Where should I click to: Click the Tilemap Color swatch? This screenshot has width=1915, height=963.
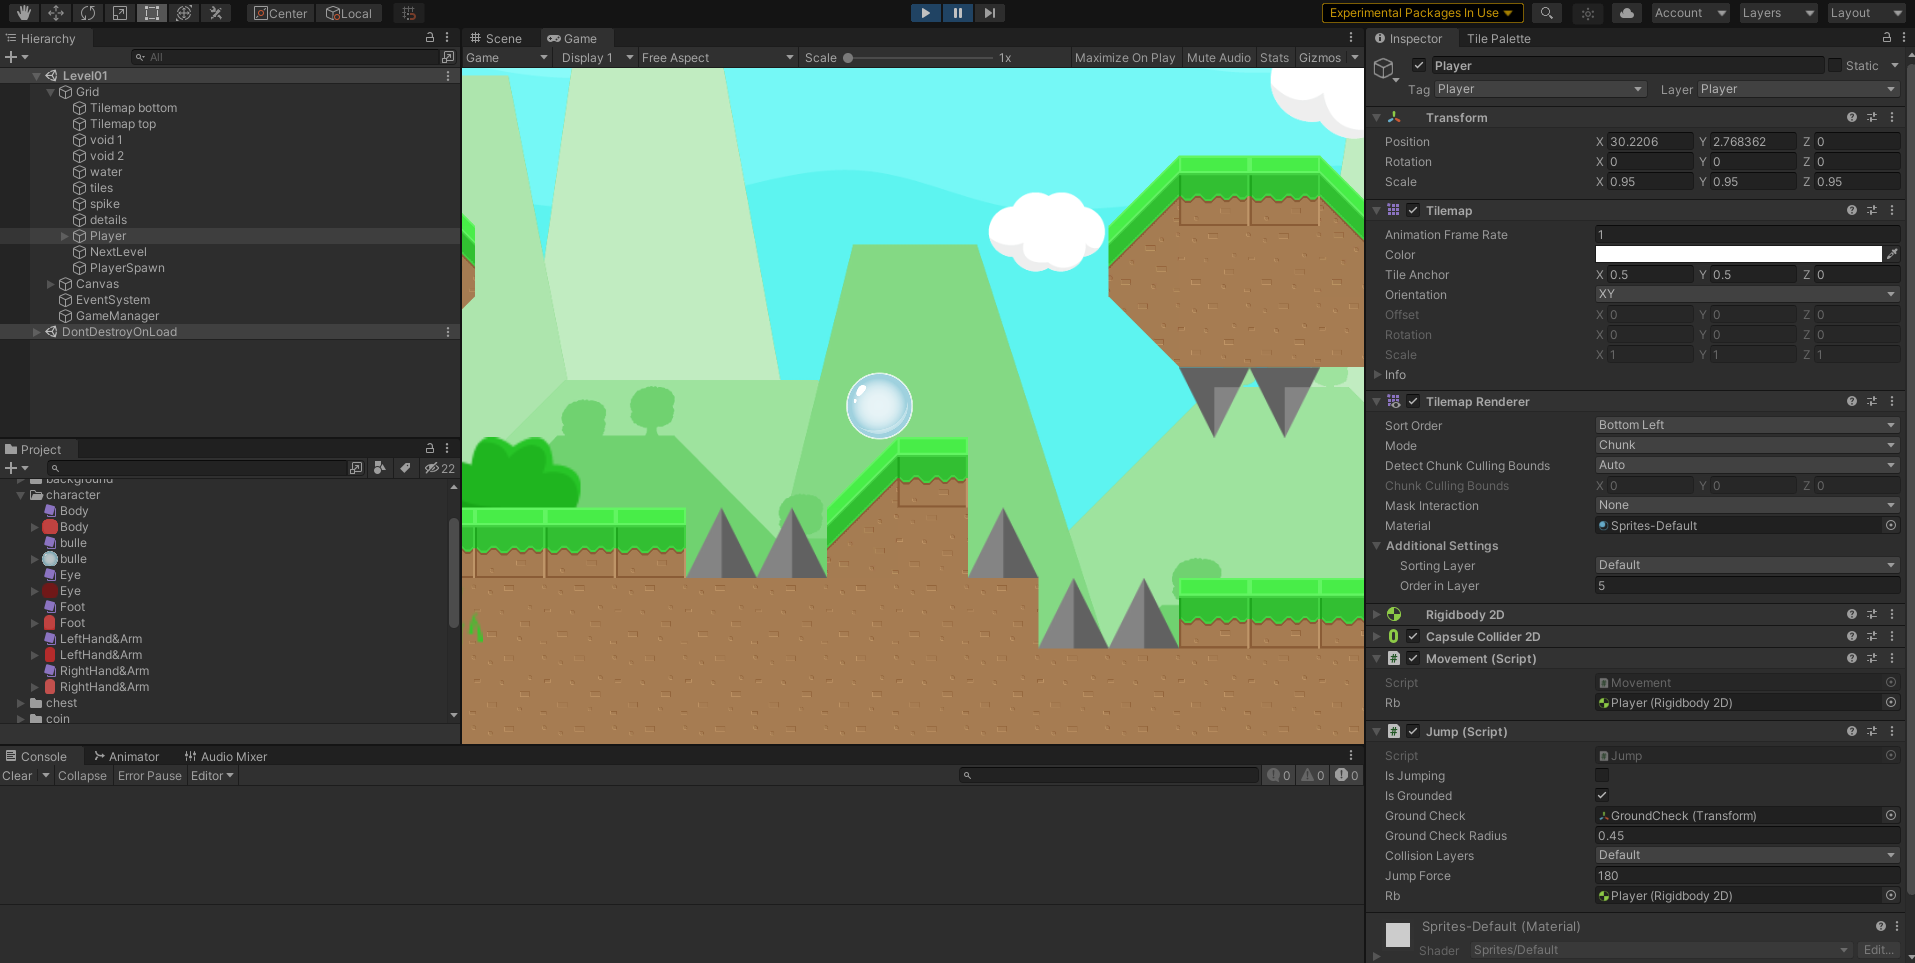point(1738,255)
